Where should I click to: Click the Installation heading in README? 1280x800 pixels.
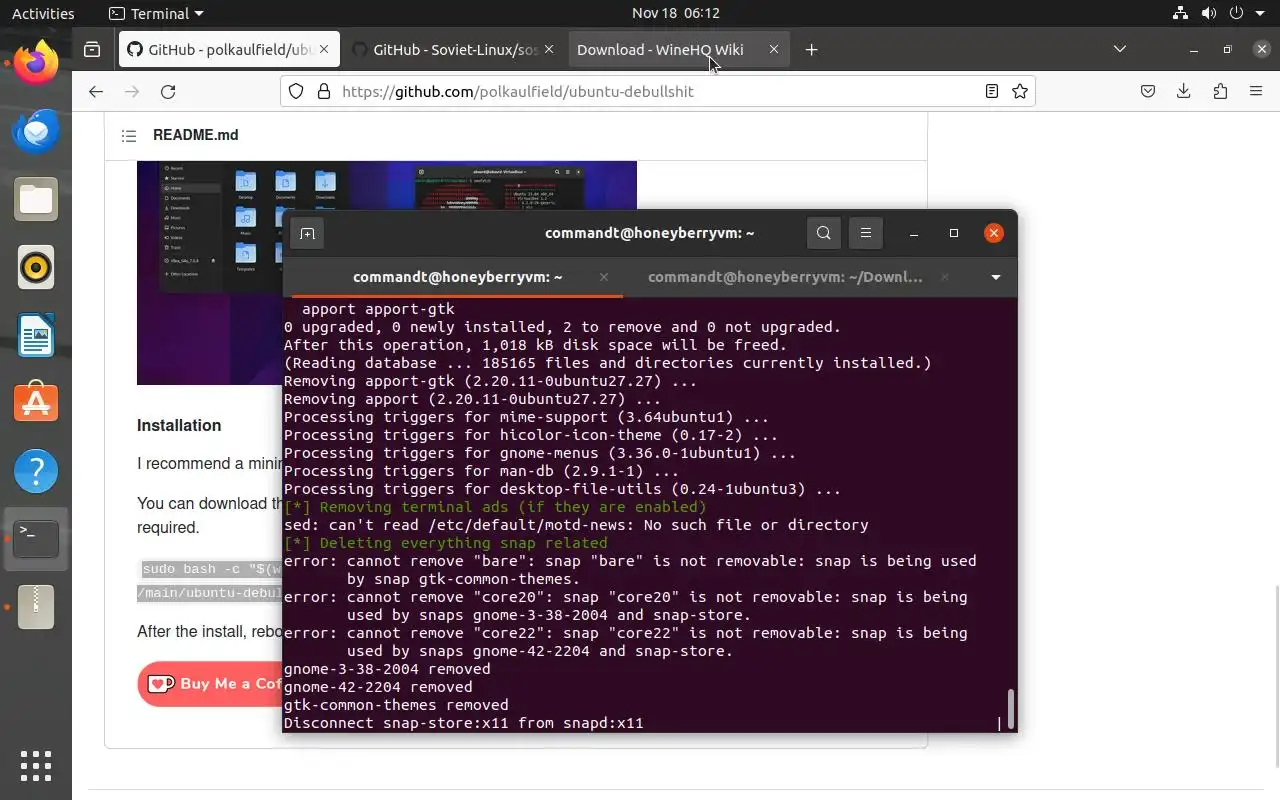point(179,425)
